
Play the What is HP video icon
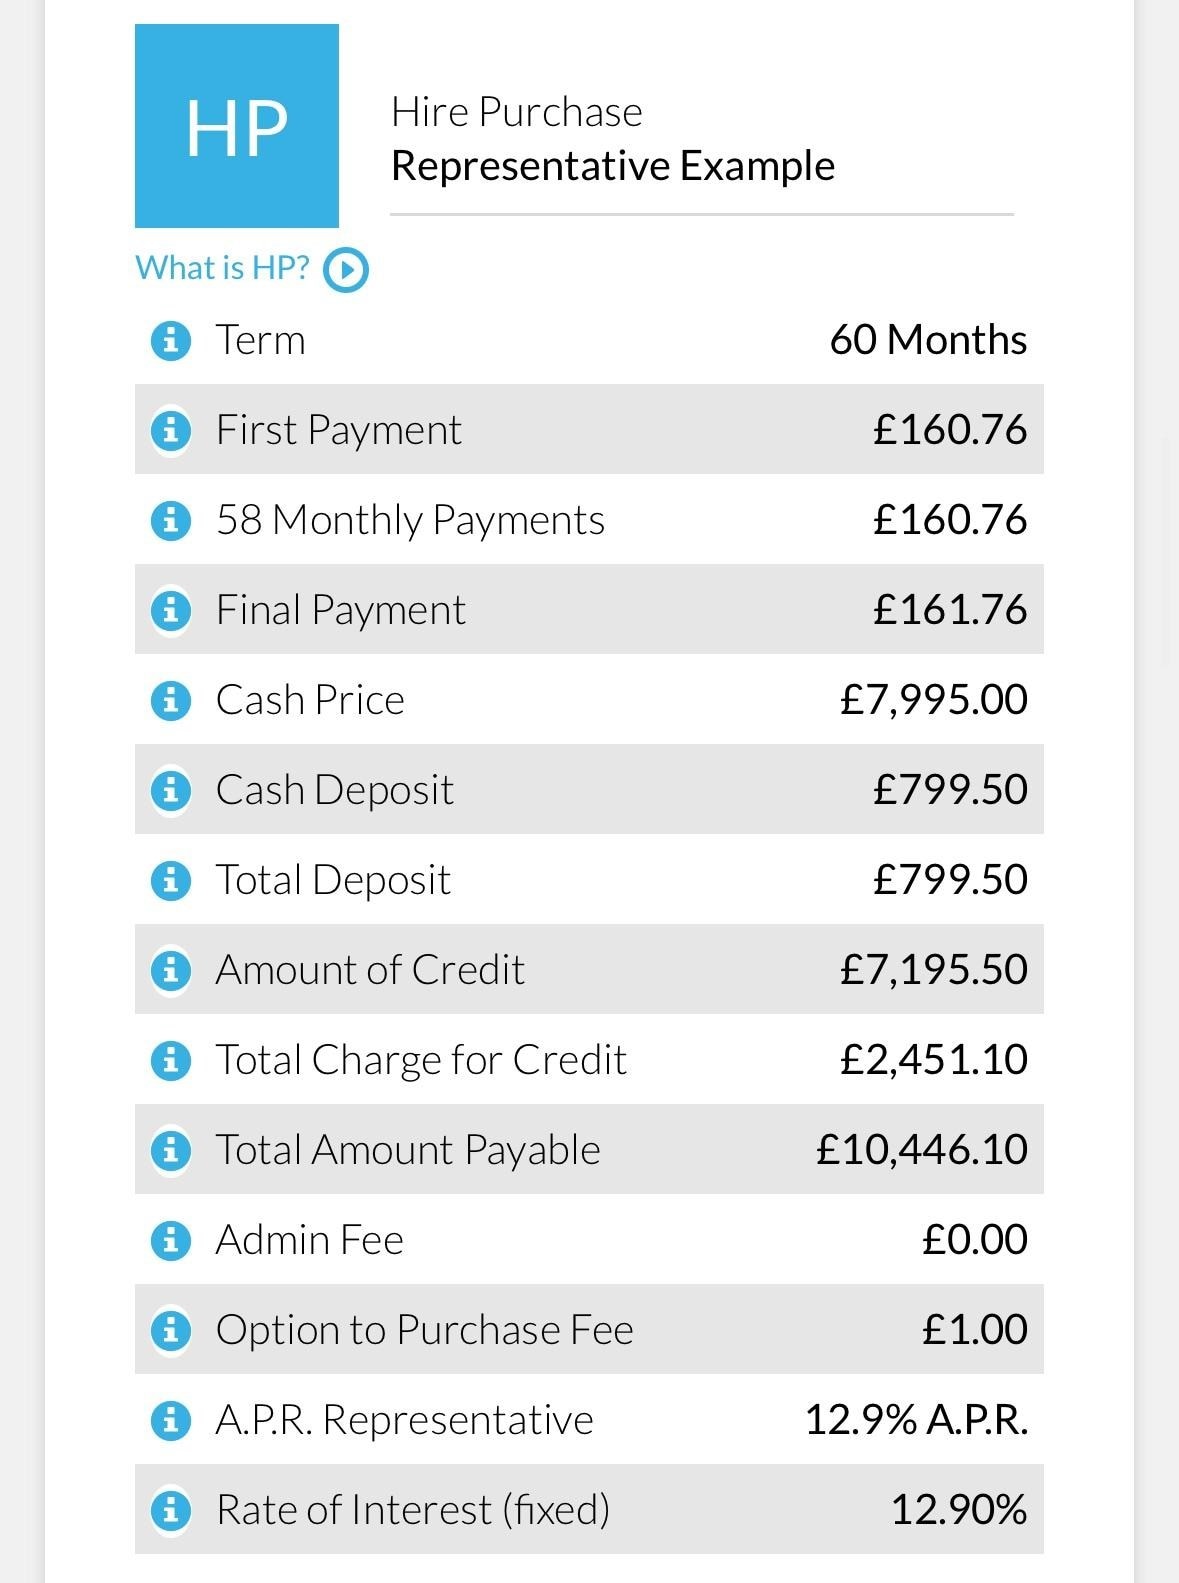(x=346, y=270)
